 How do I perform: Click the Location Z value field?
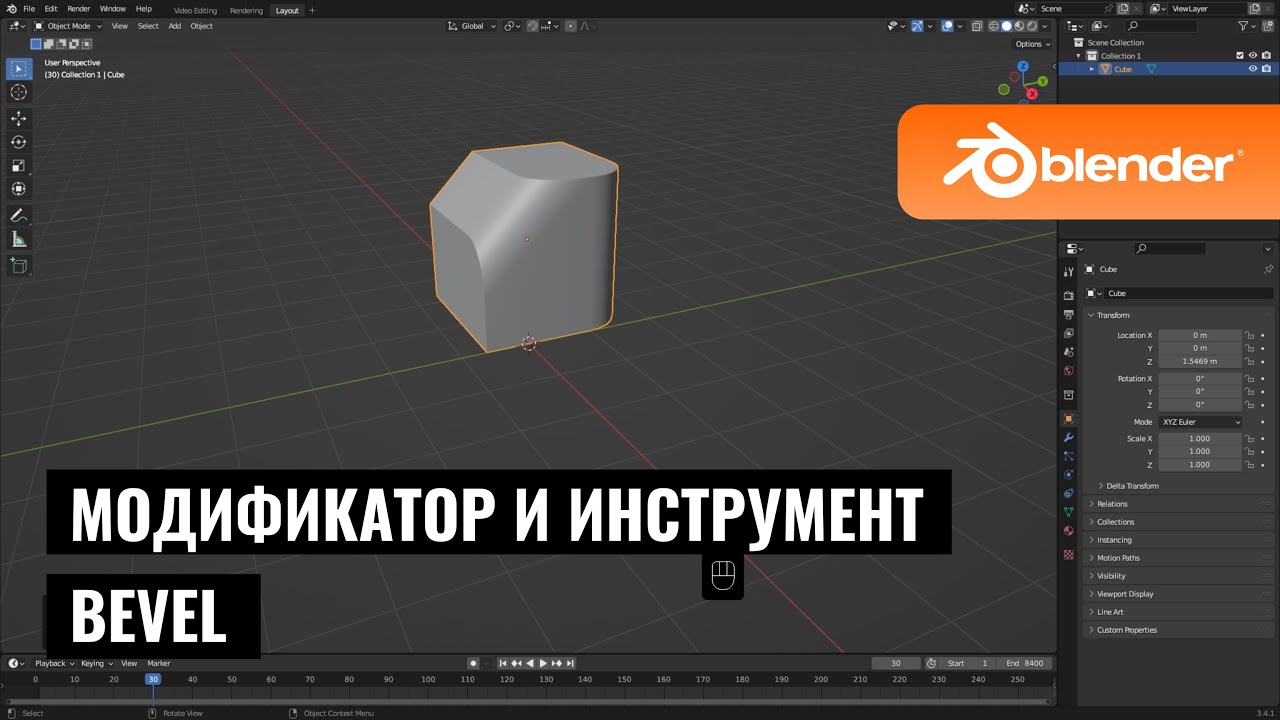click(1199, 361)
